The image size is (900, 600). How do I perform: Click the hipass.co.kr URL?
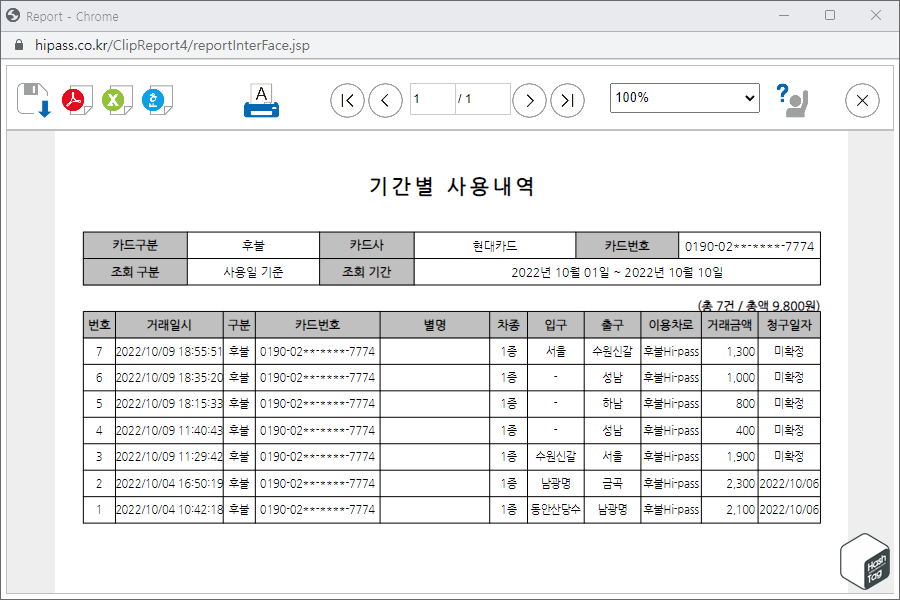point(172,45)
